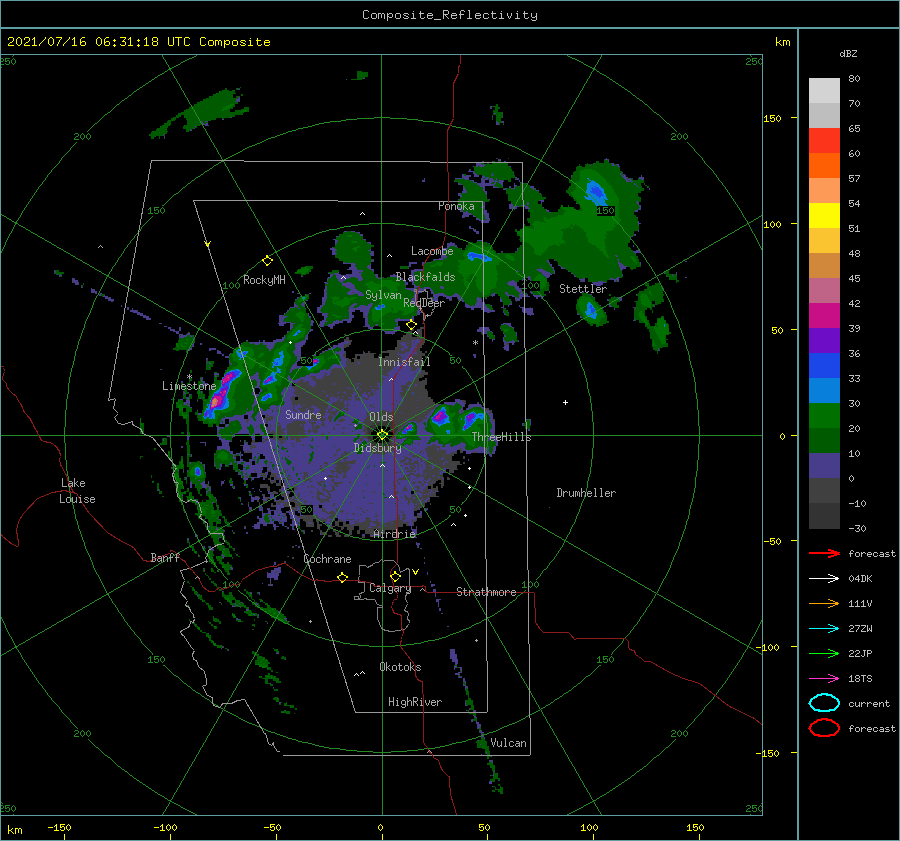The height and width of the screenshot is (841, 900).
Task: Click the Calgary city label
Action: [390, 588]
